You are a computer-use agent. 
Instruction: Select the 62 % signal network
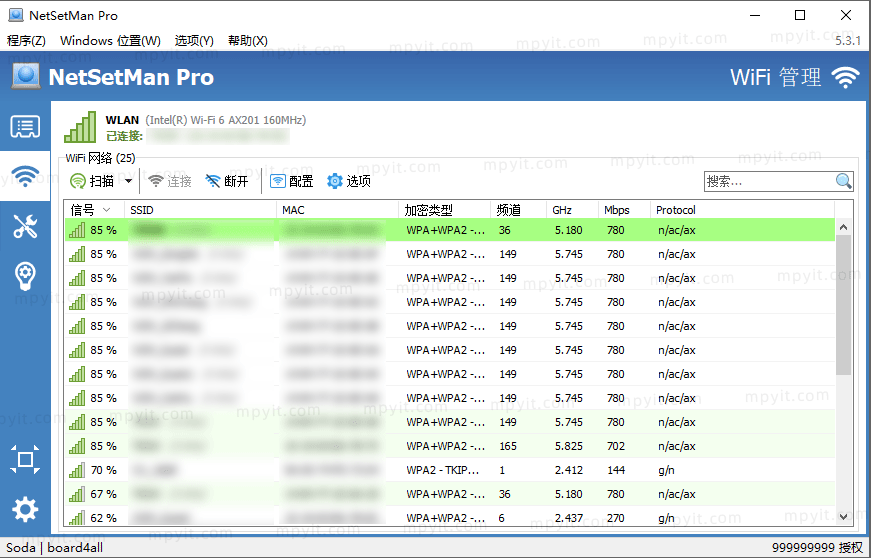450,517
